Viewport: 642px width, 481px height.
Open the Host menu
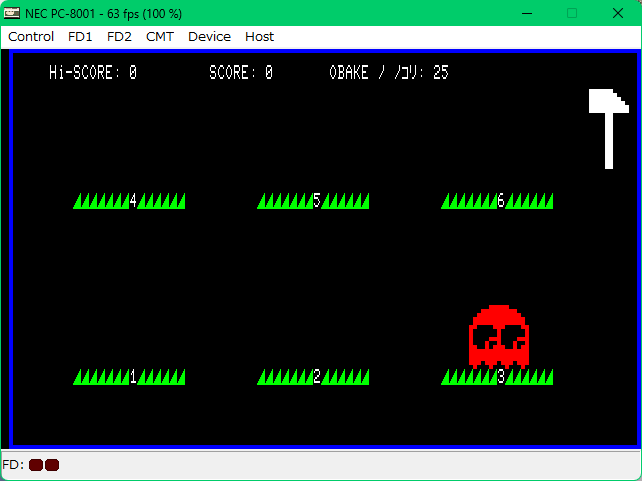[x=259, y=37]
